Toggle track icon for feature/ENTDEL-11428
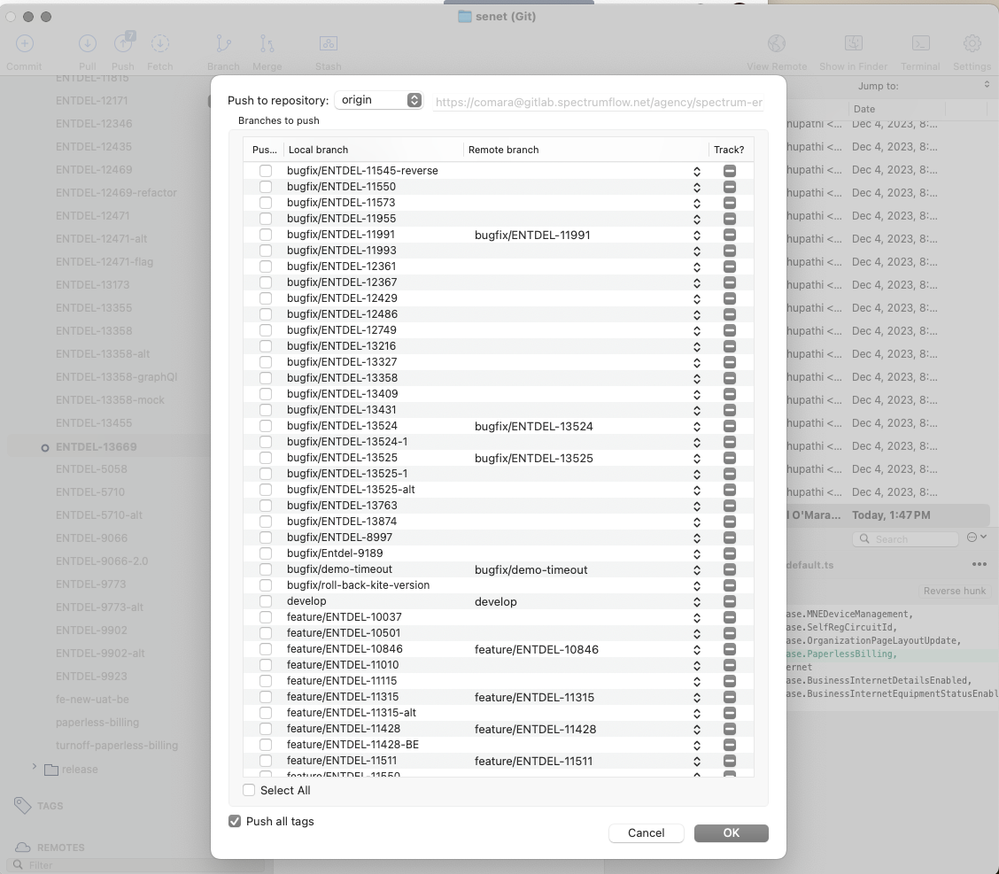 point(729,729)
